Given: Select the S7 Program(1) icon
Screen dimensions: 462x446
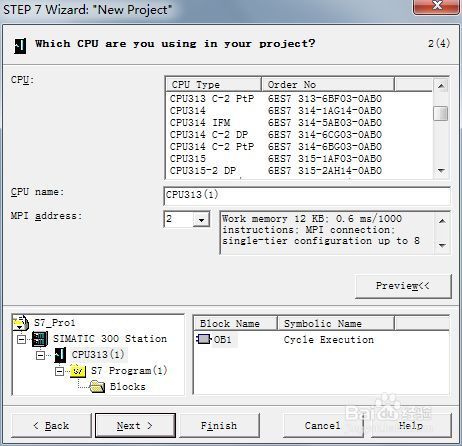Looking at the screenshot, I should [78, 371].
